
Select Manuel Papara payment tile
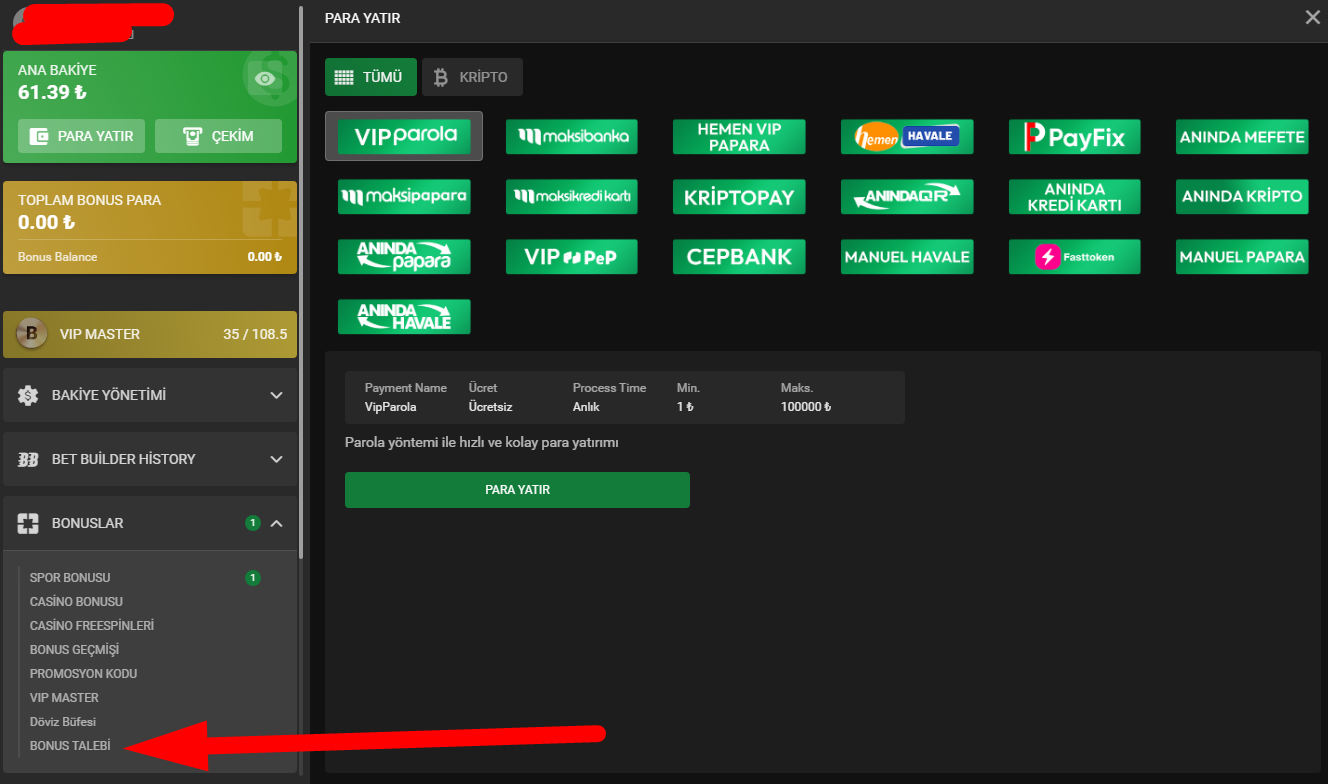pos(1242,257)
